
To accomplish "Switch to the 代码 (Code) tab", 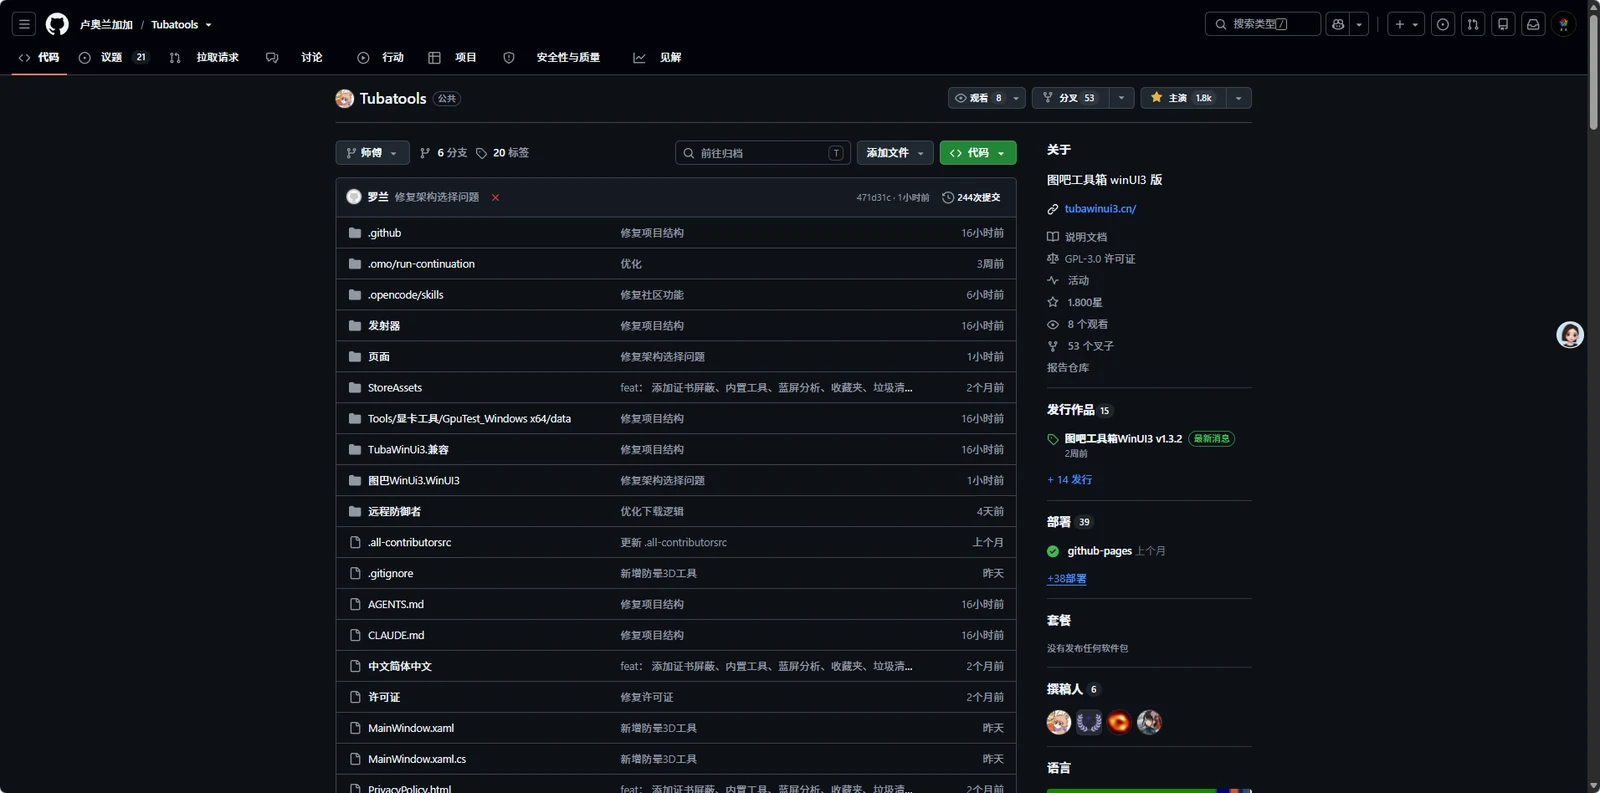I will (x=39, y=57).
